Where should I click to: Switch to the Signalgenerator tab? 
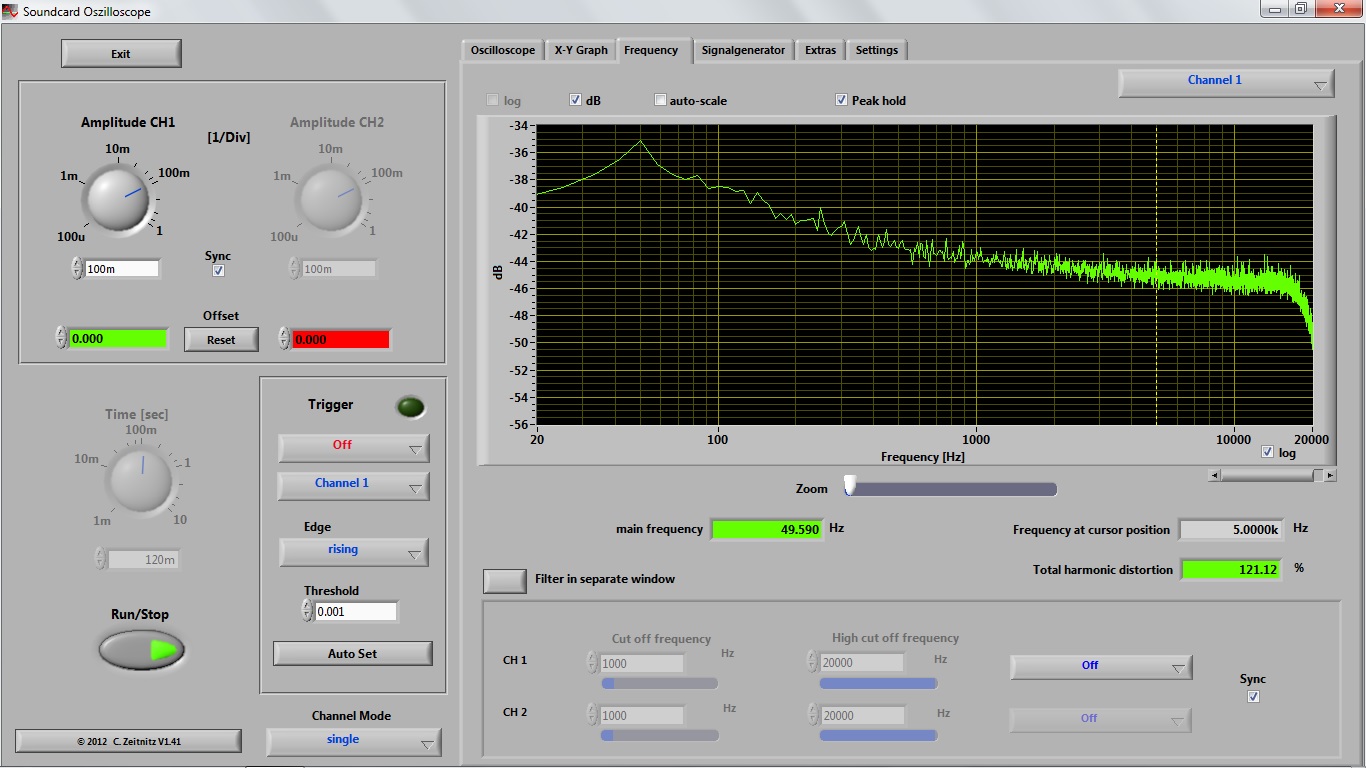tap(743, 50)
